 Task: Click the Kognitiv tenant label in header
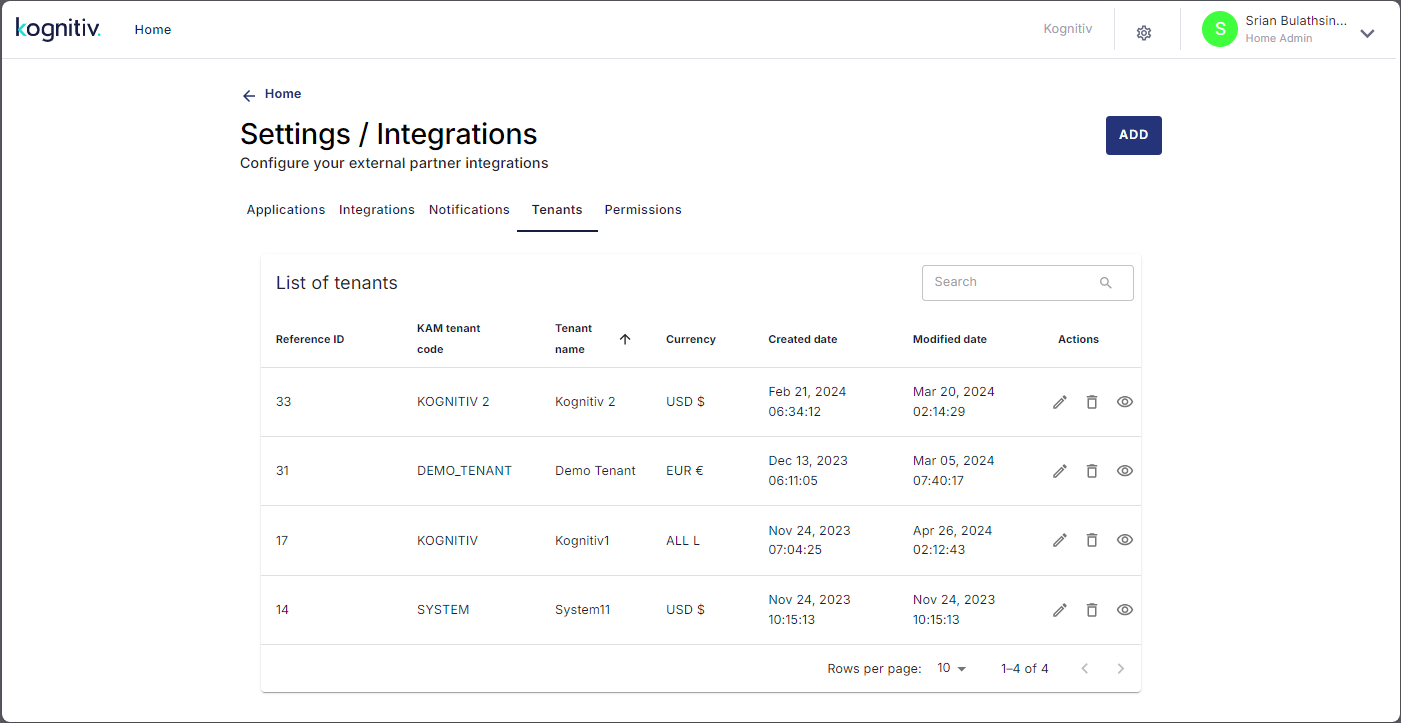pos(1068,29)
